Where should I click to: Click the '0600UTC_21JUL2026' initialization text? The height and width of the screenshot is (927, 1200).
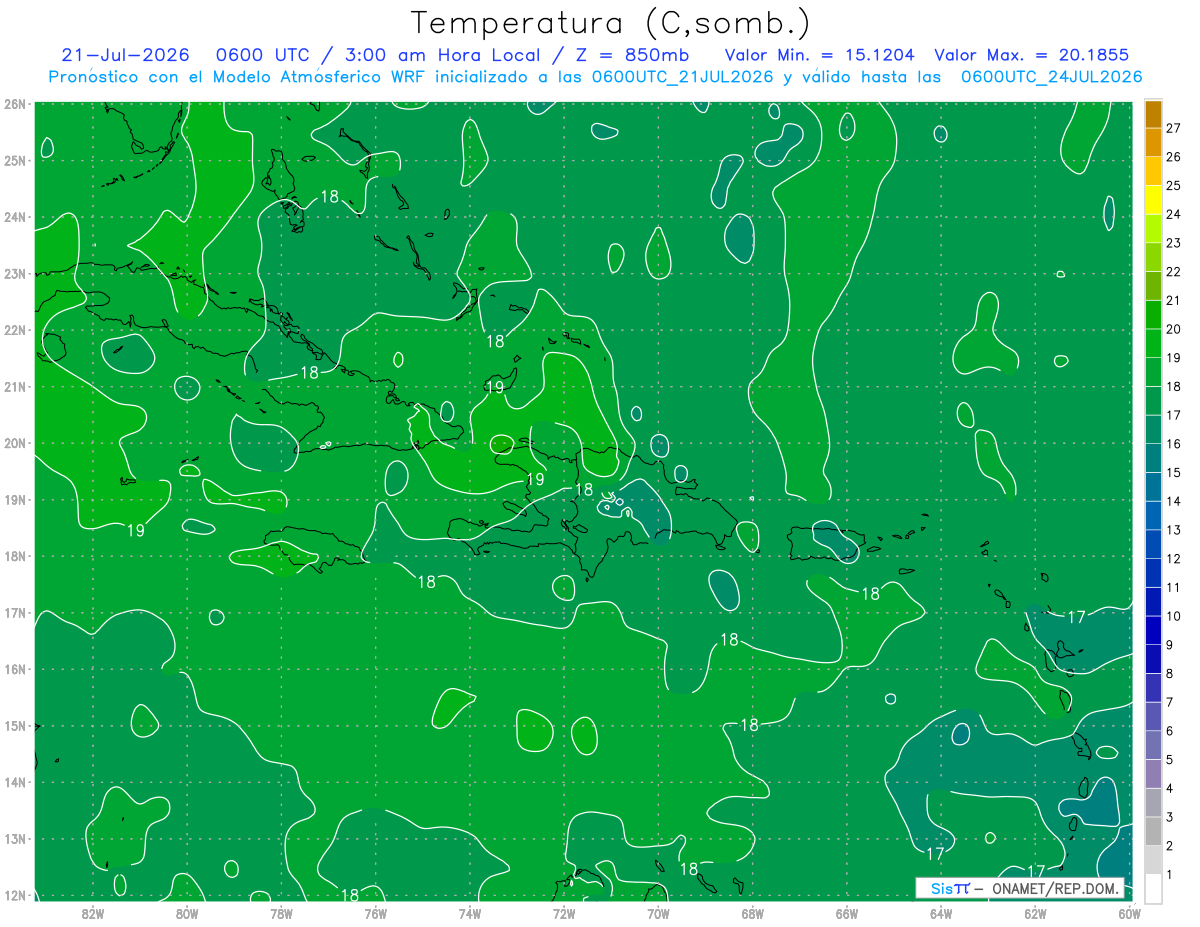coord(681,76)
